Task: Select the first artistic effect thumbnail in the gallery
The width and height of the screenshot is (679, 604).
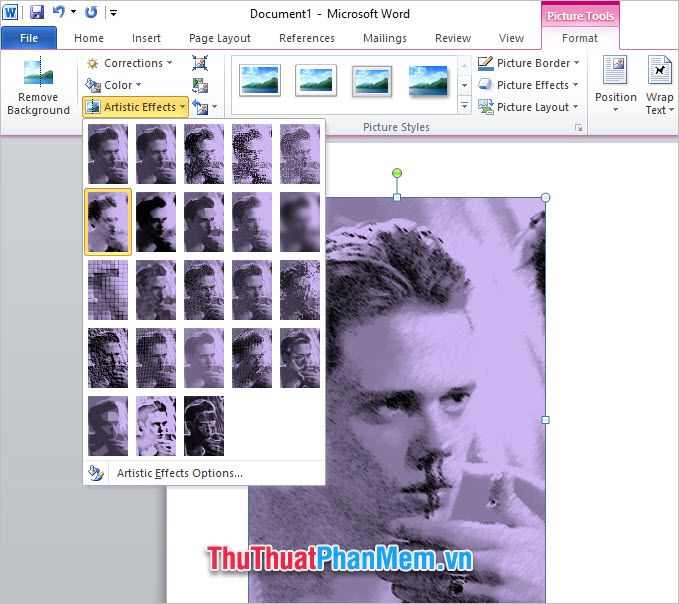Action: coord(108,153)
